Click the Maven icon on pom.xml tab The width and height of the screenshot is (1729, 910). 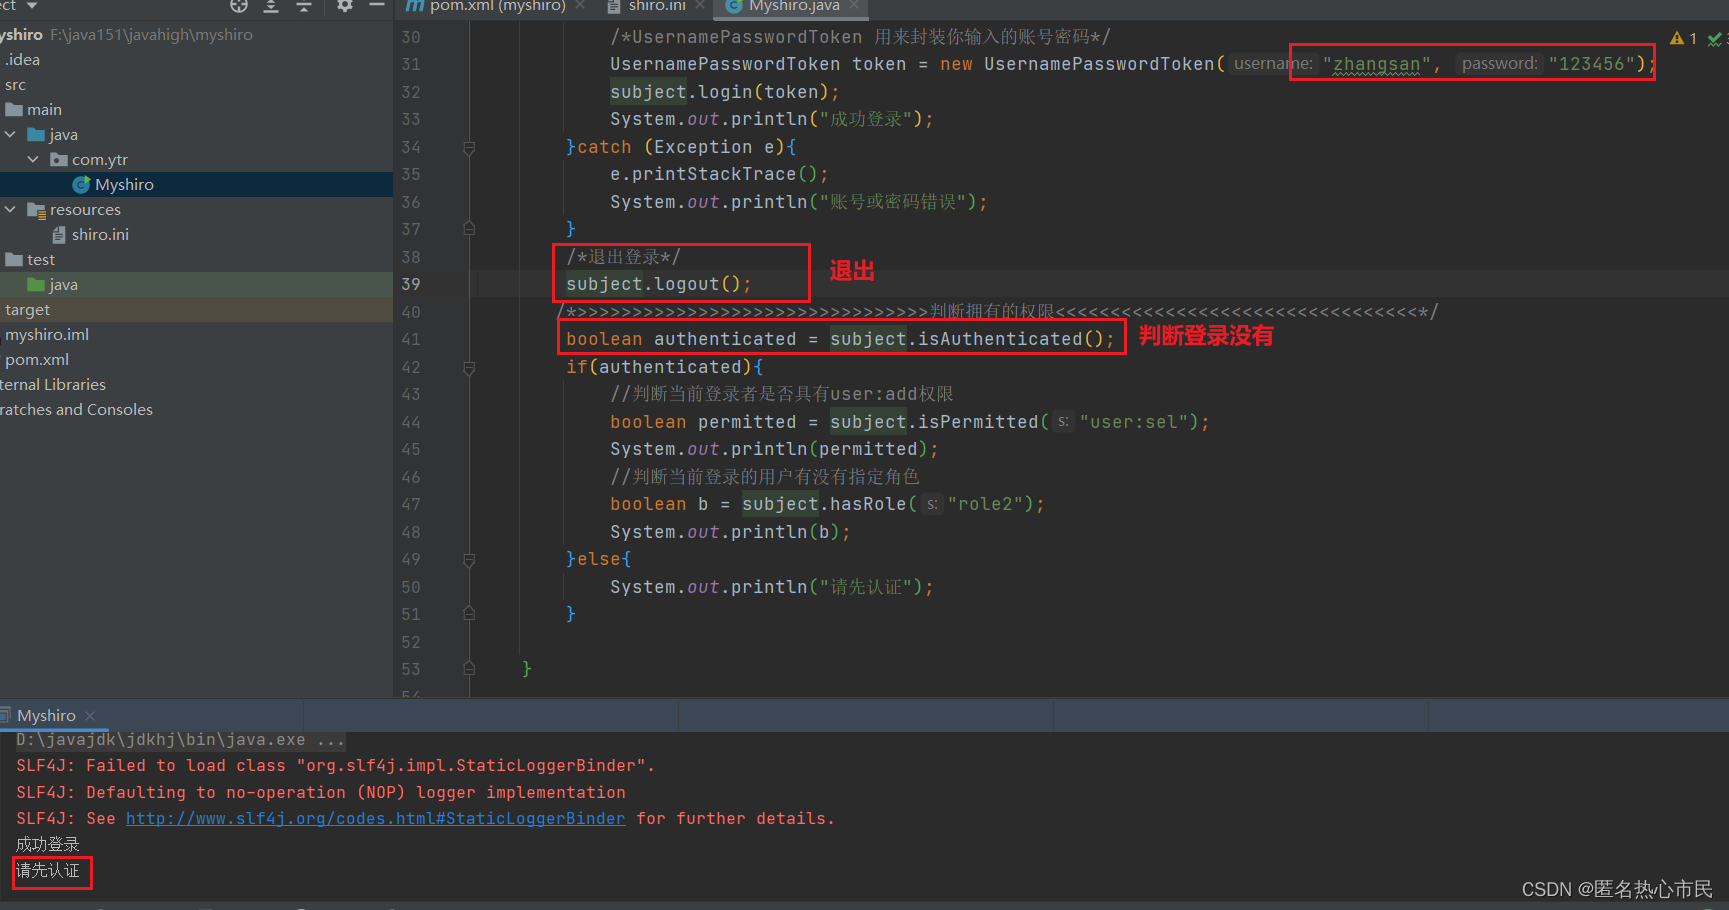(415, 6)
